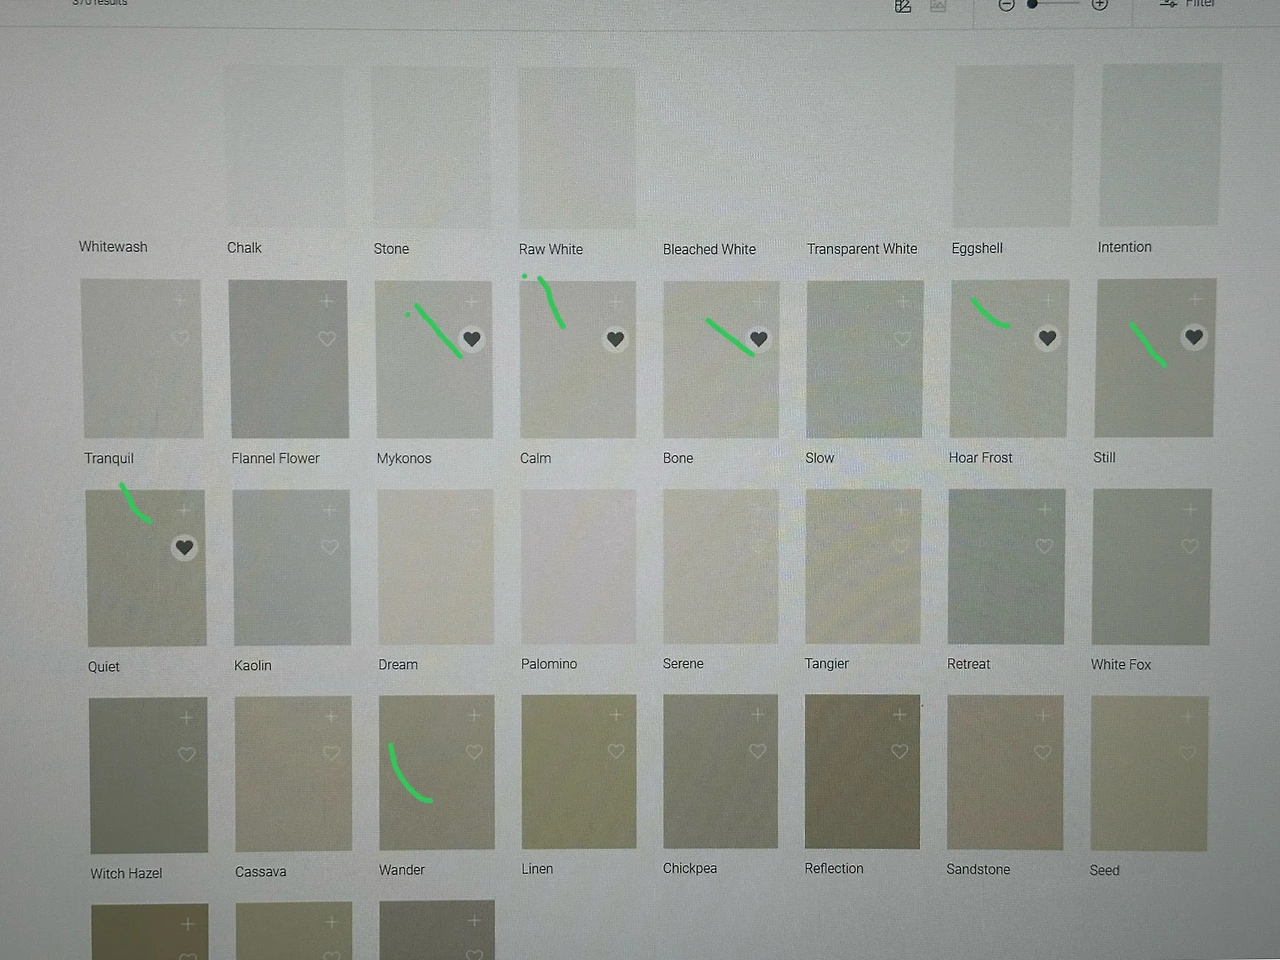The width and height of the screenshot is (1280, 960).
Task: Click the Bleached White colour name
Action: coord(709,249)
